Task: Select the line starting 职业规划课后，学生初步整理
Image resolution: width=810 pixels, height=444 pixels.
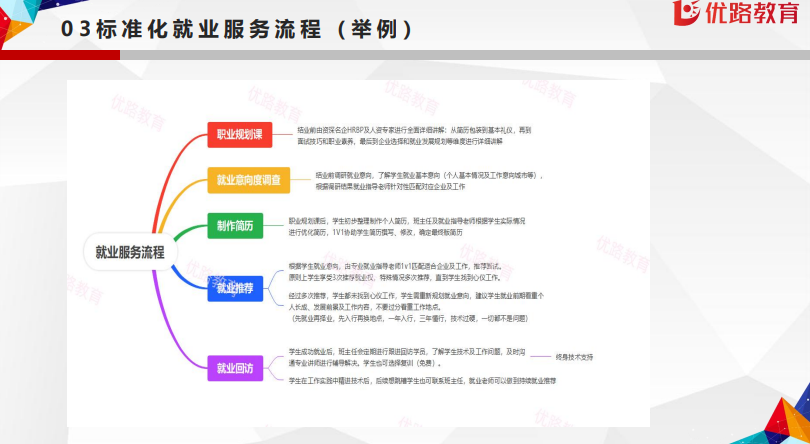Action: click(x=407, y=221)
